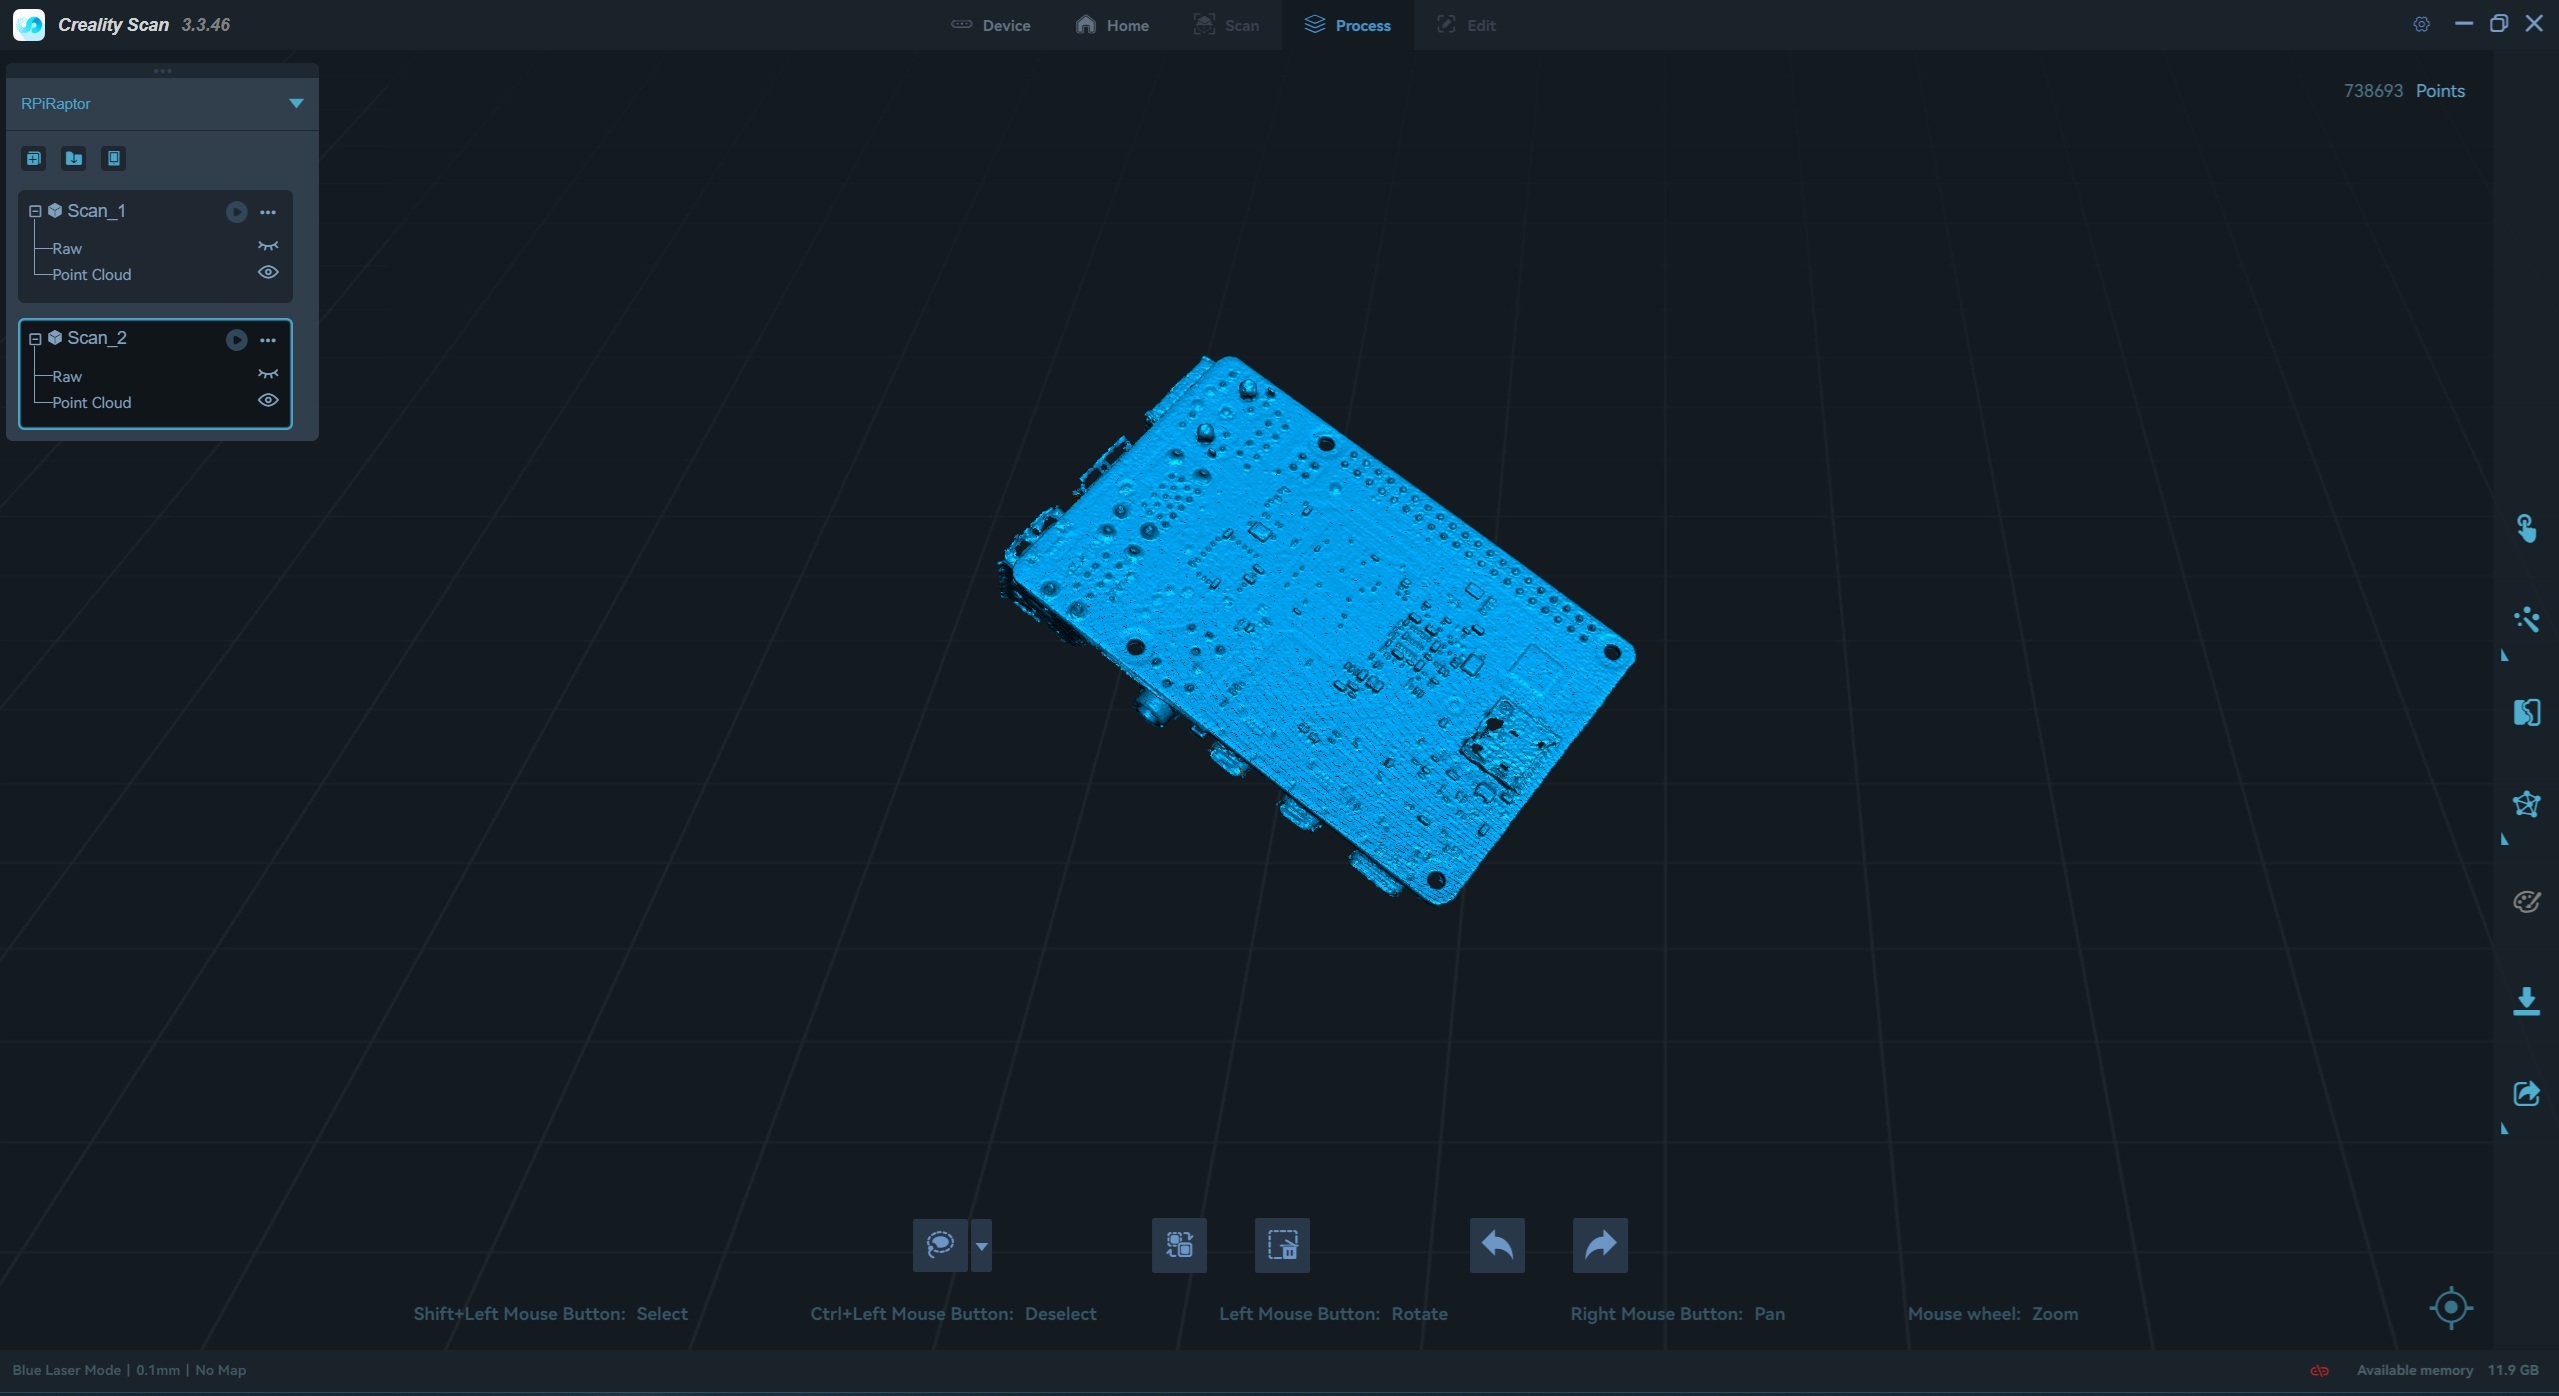Viewport: 2559px width, 1396px height.
Task: Open the RPiRaptor project dropdown
Action: 296,103
